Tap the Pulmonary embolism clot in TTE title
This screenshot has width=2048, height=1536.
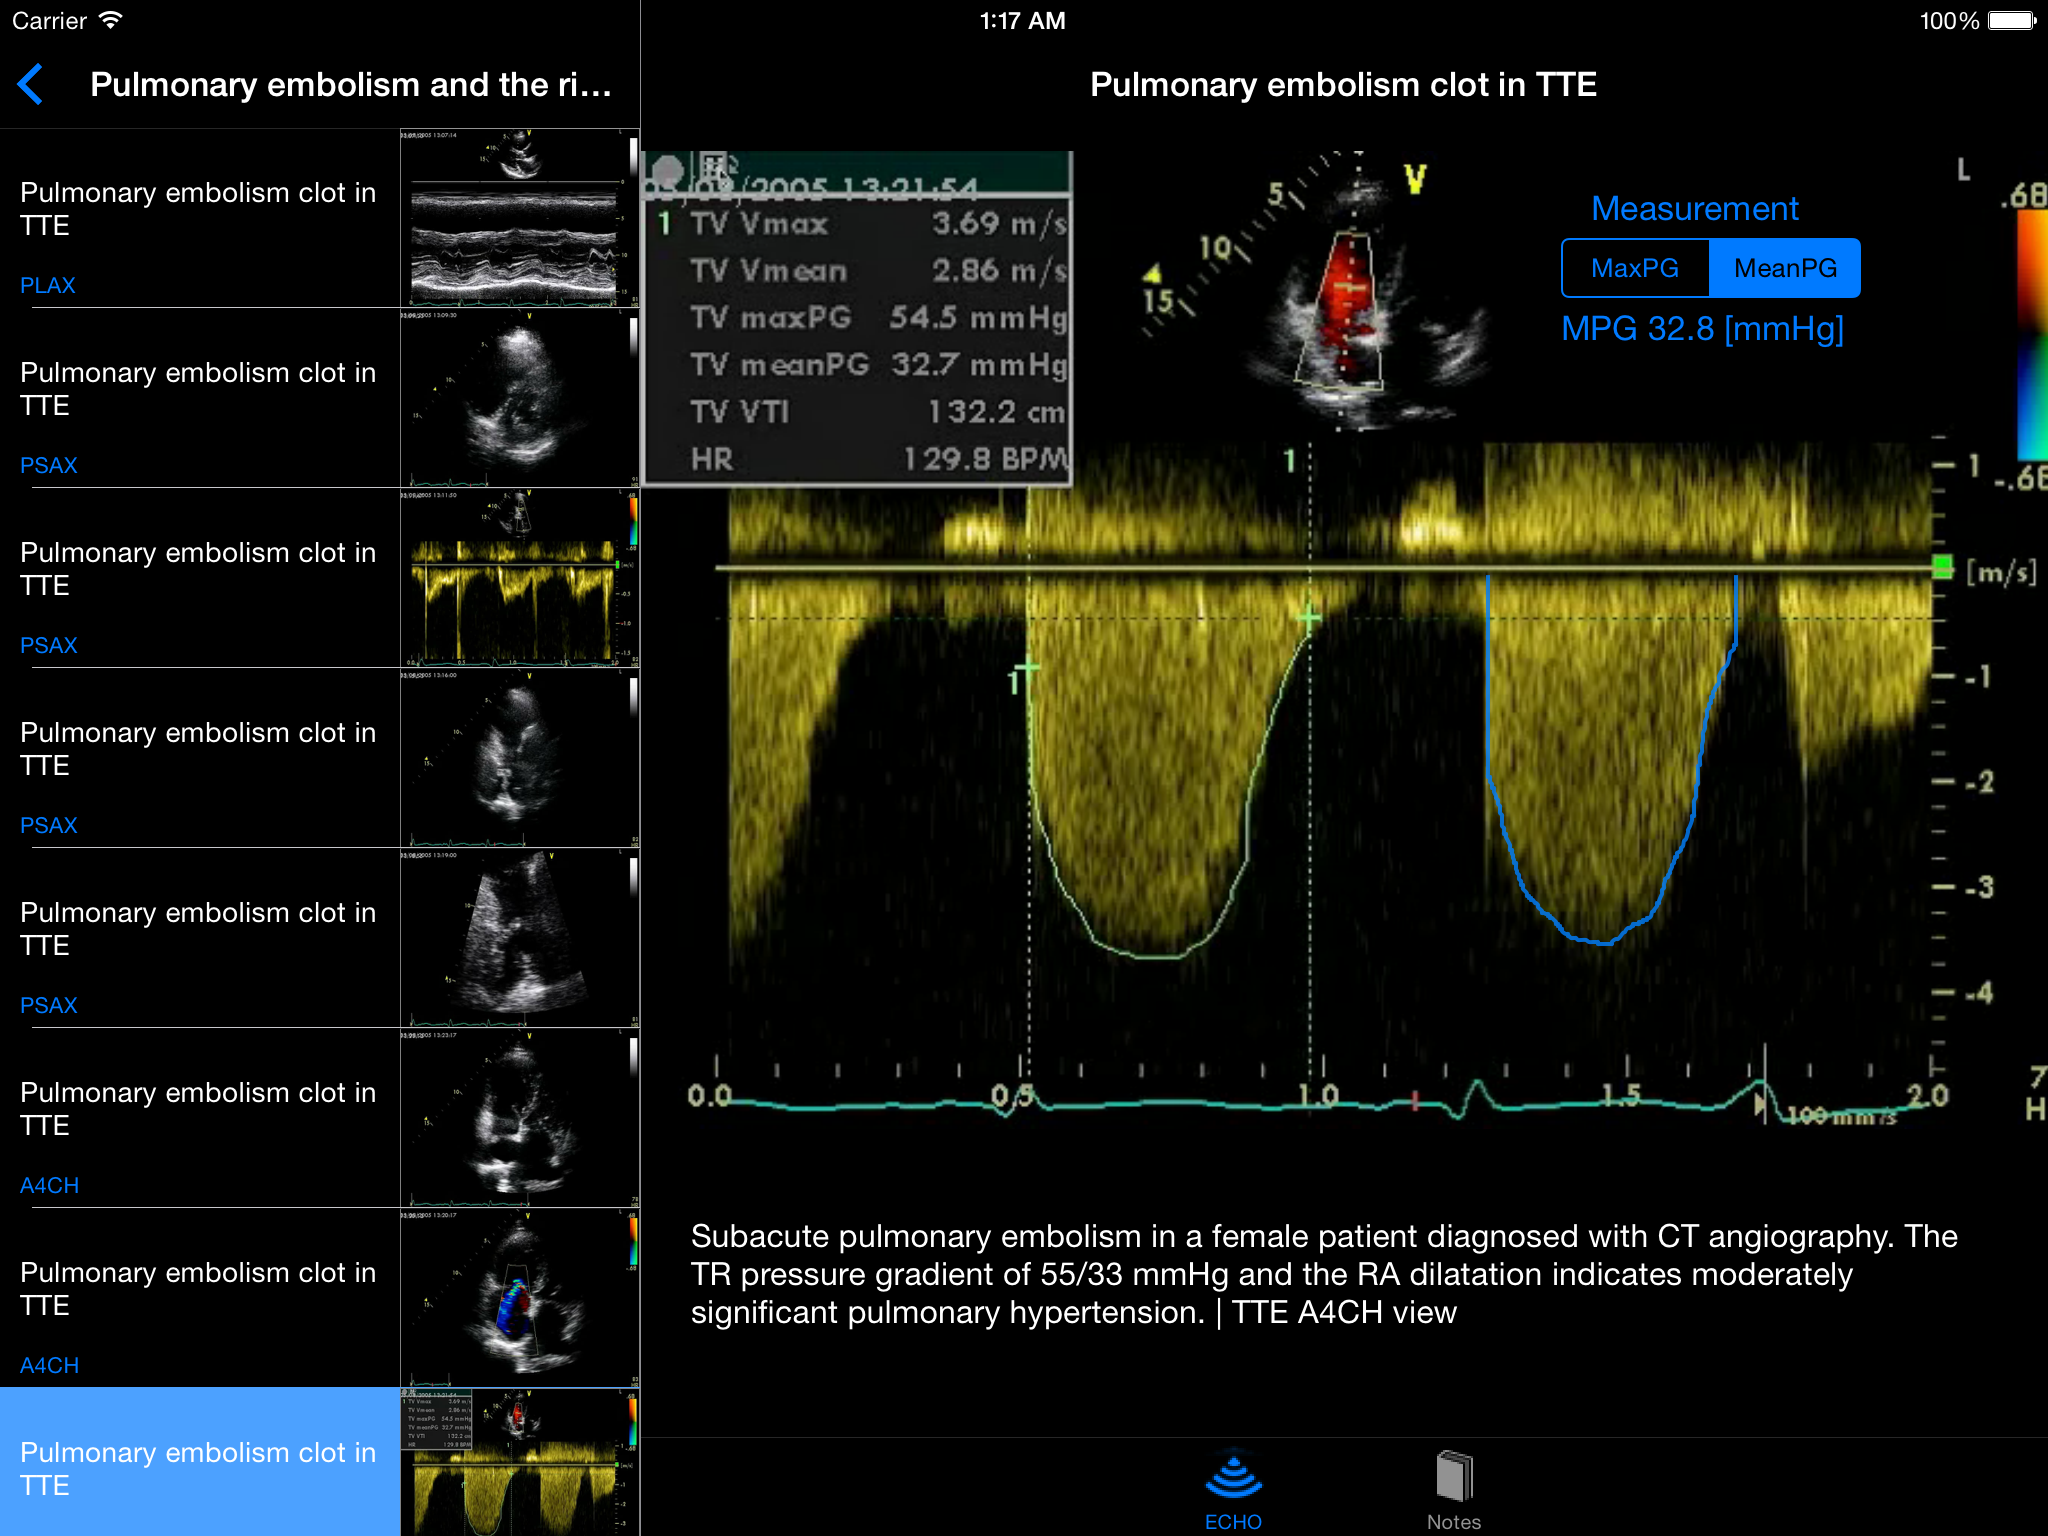tap(1343, 85)
